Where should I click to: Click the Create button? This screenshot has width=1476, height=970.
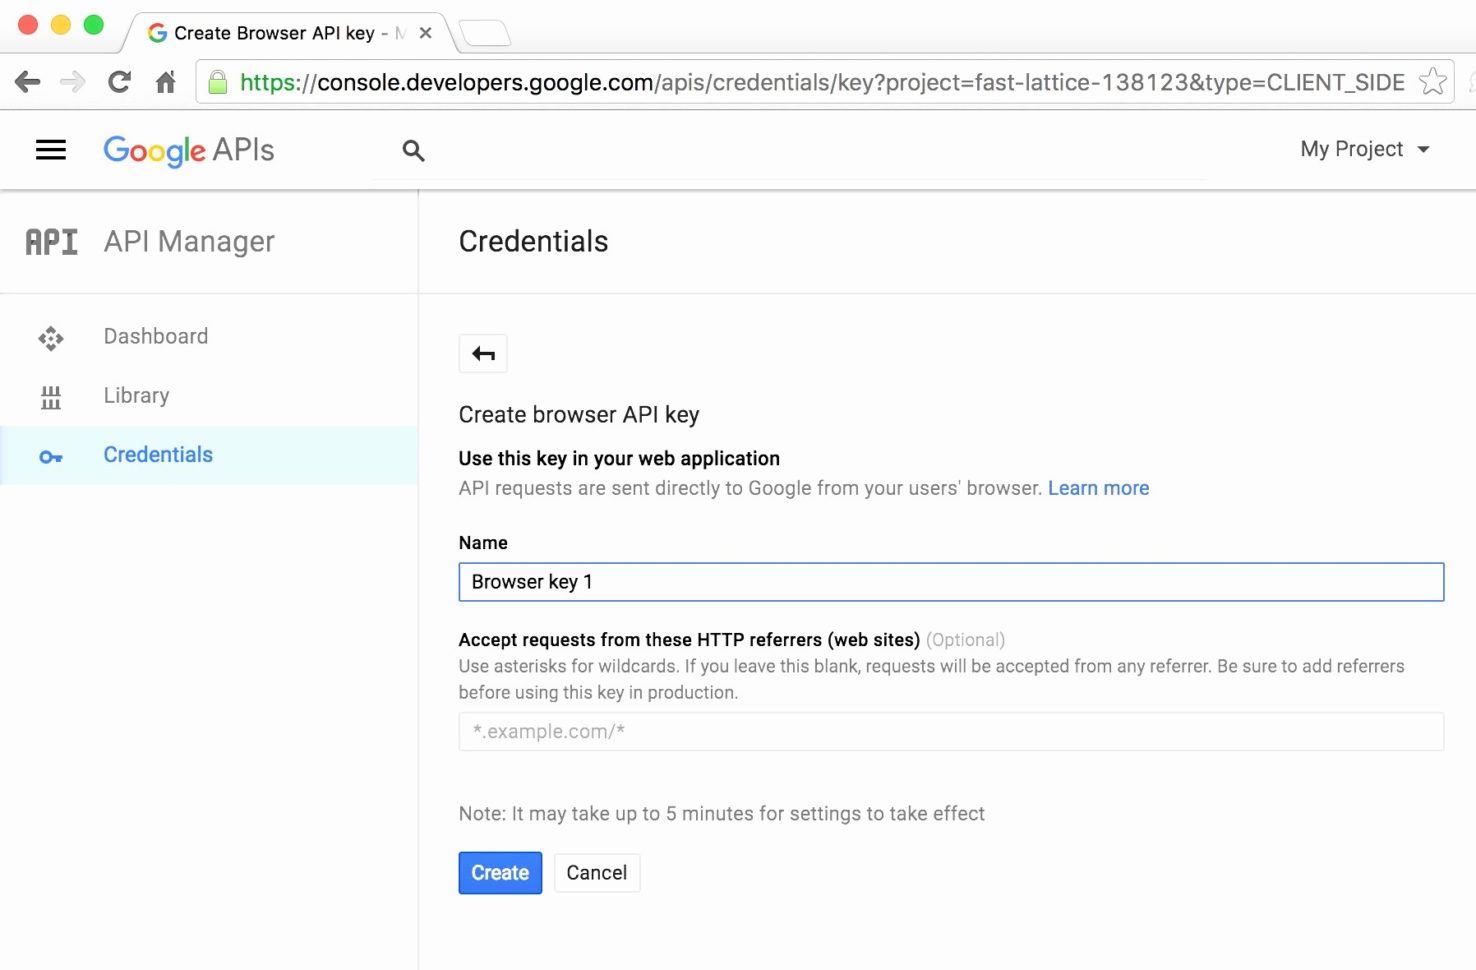click(500, 872)
